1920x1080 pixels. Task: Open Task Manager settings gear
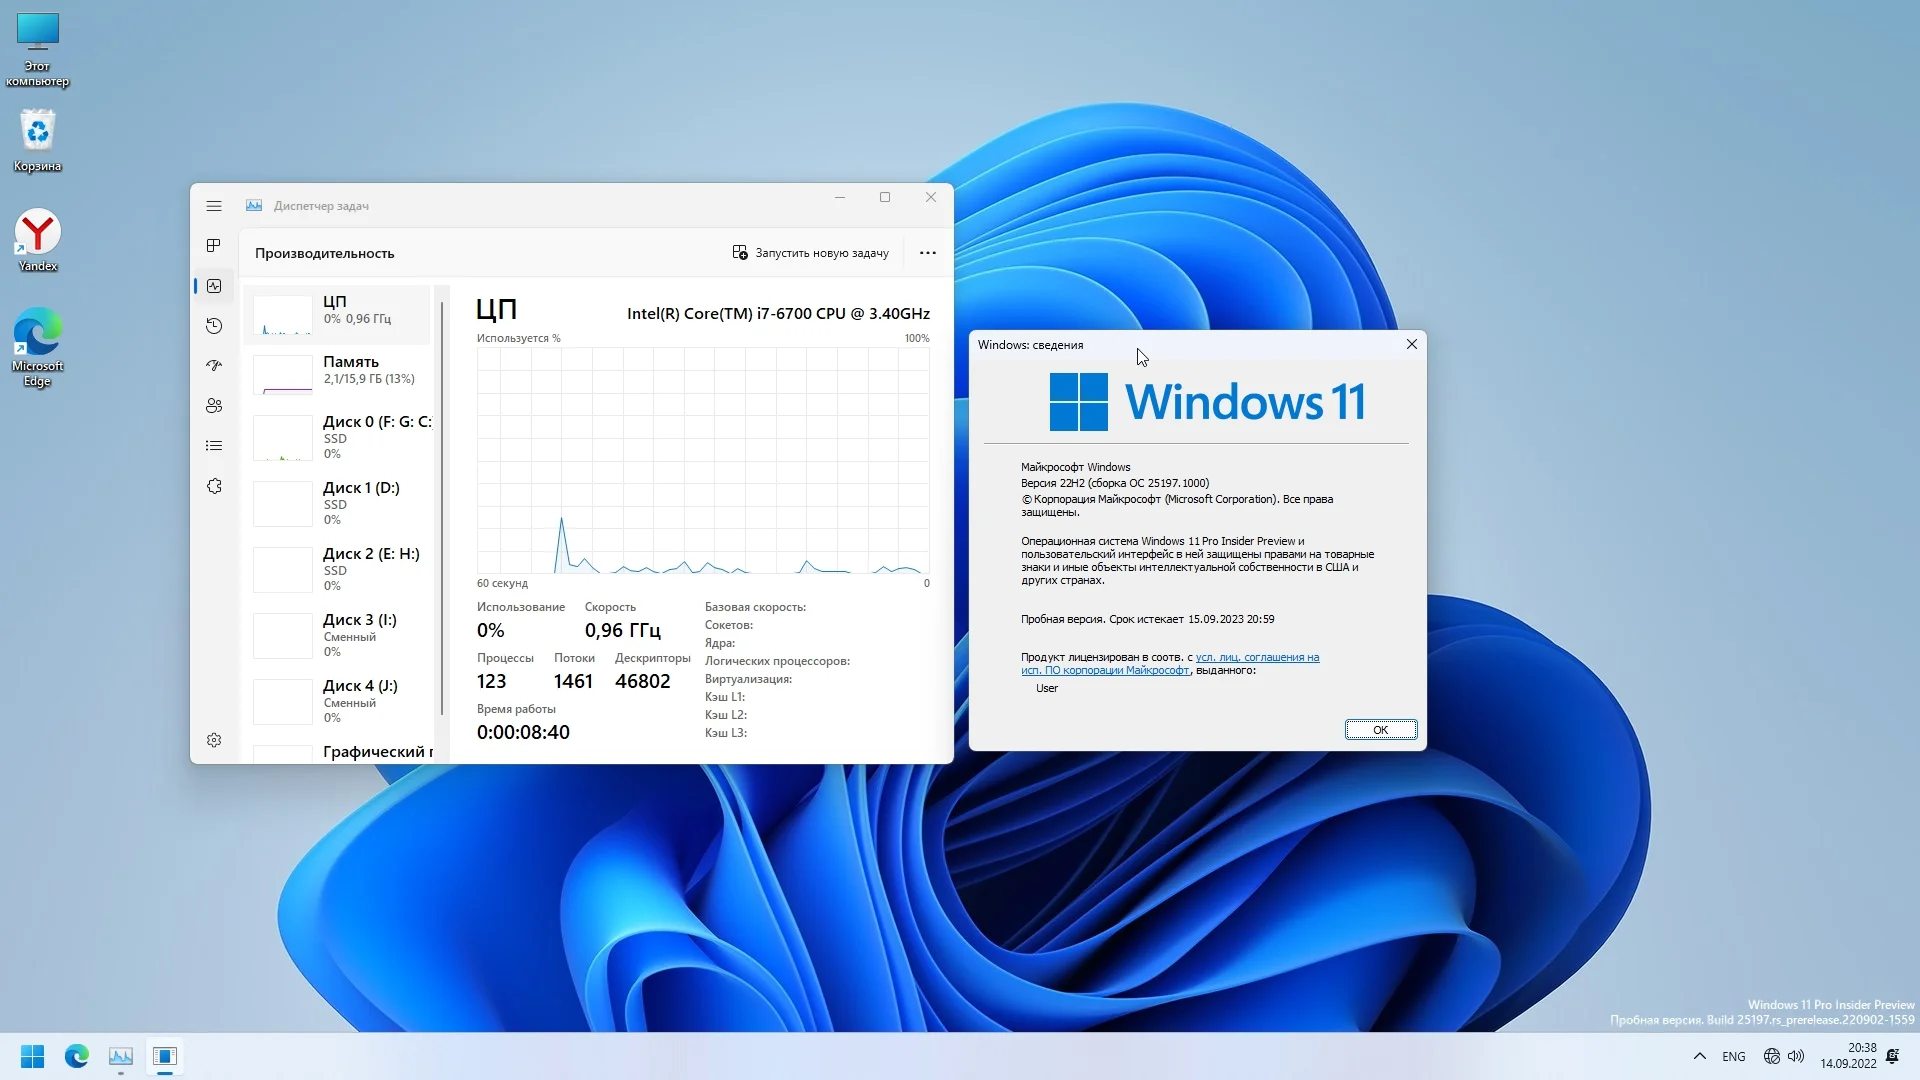click(214, 740)
